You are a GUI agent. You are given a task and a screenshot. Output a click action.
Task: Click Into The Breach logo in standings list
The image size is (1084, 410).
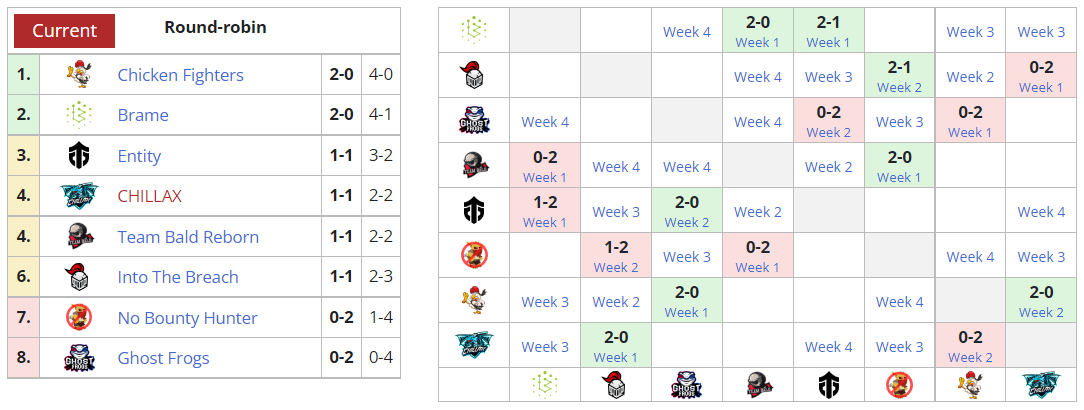[78, 277]
